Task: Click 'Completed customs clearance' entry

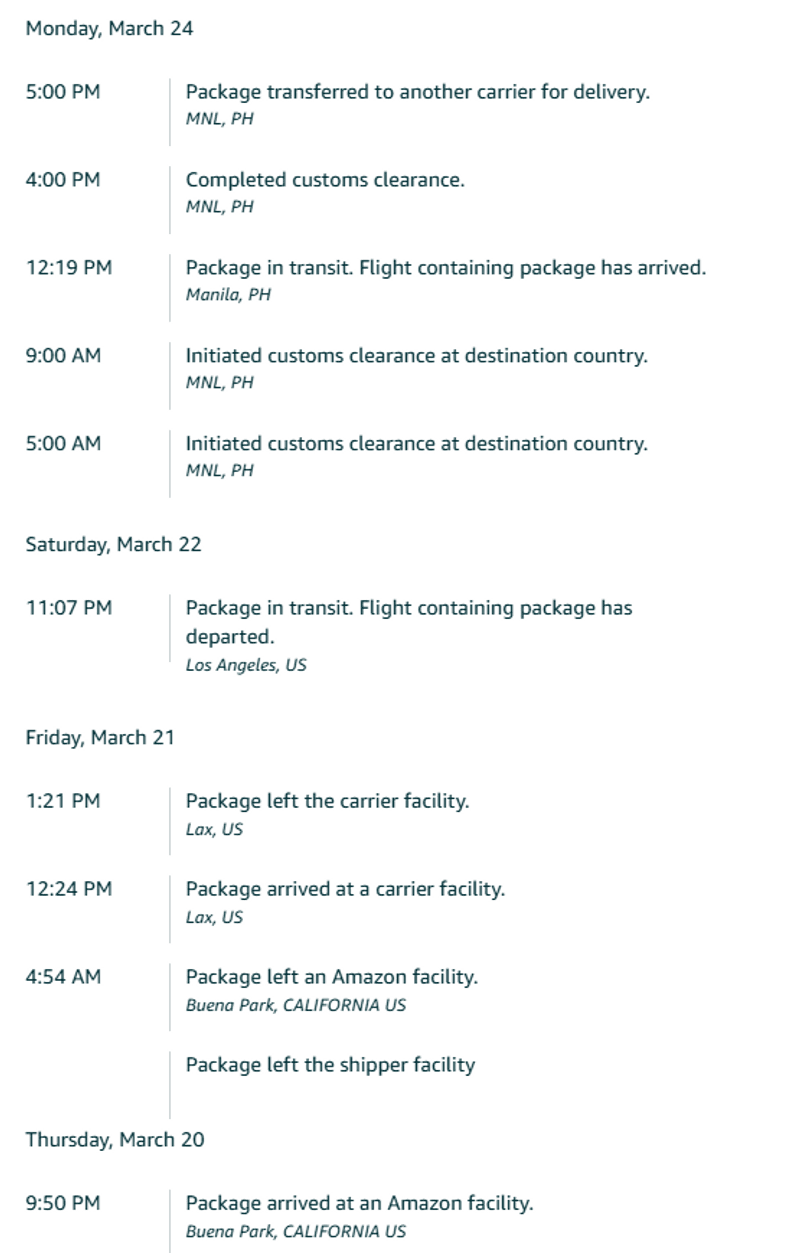Action: (x=325, y=180)
